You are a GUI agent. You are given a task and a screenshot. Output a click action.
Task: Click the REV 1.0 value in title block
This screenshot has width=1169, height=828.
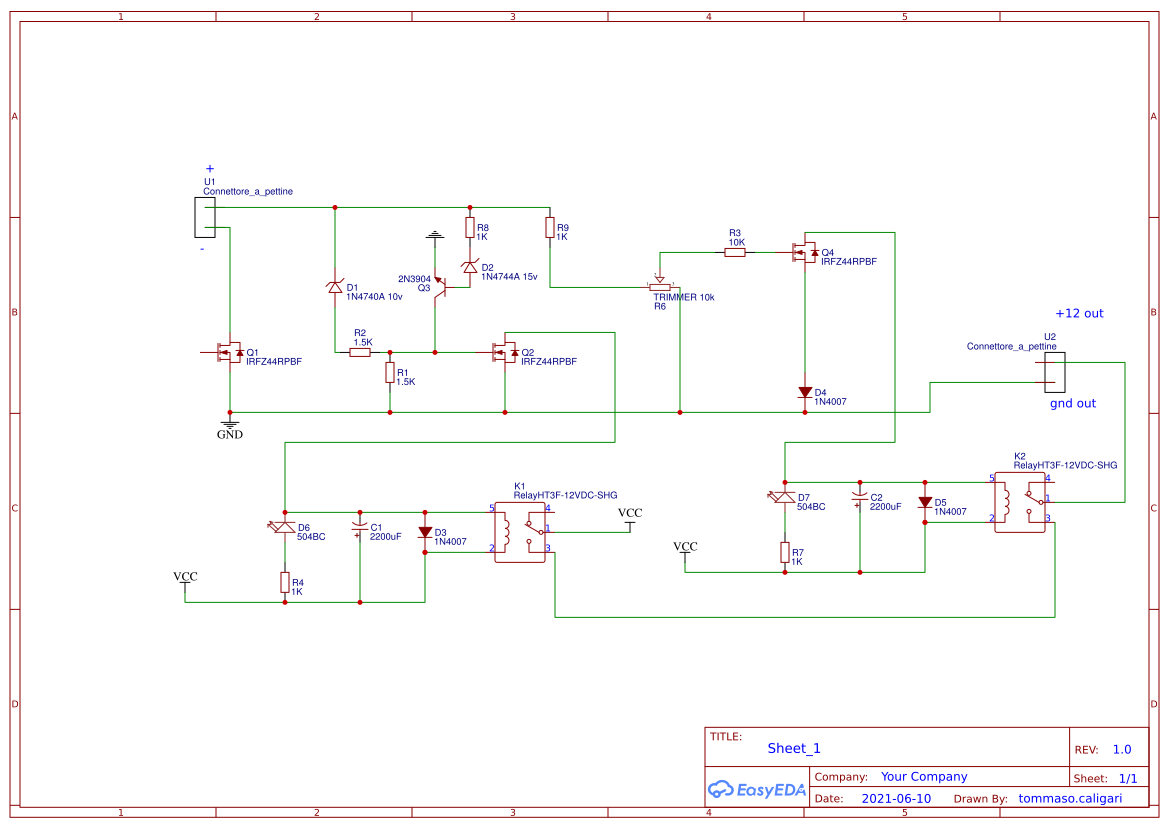[x=1122, y=748]
